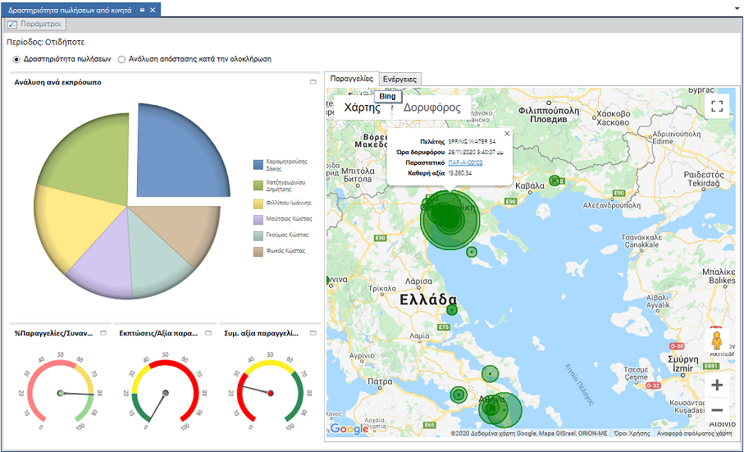The image size is (744, 452).
Task: Click the large green Thessaloniki map bubble
Action: (x=450, y=220)
